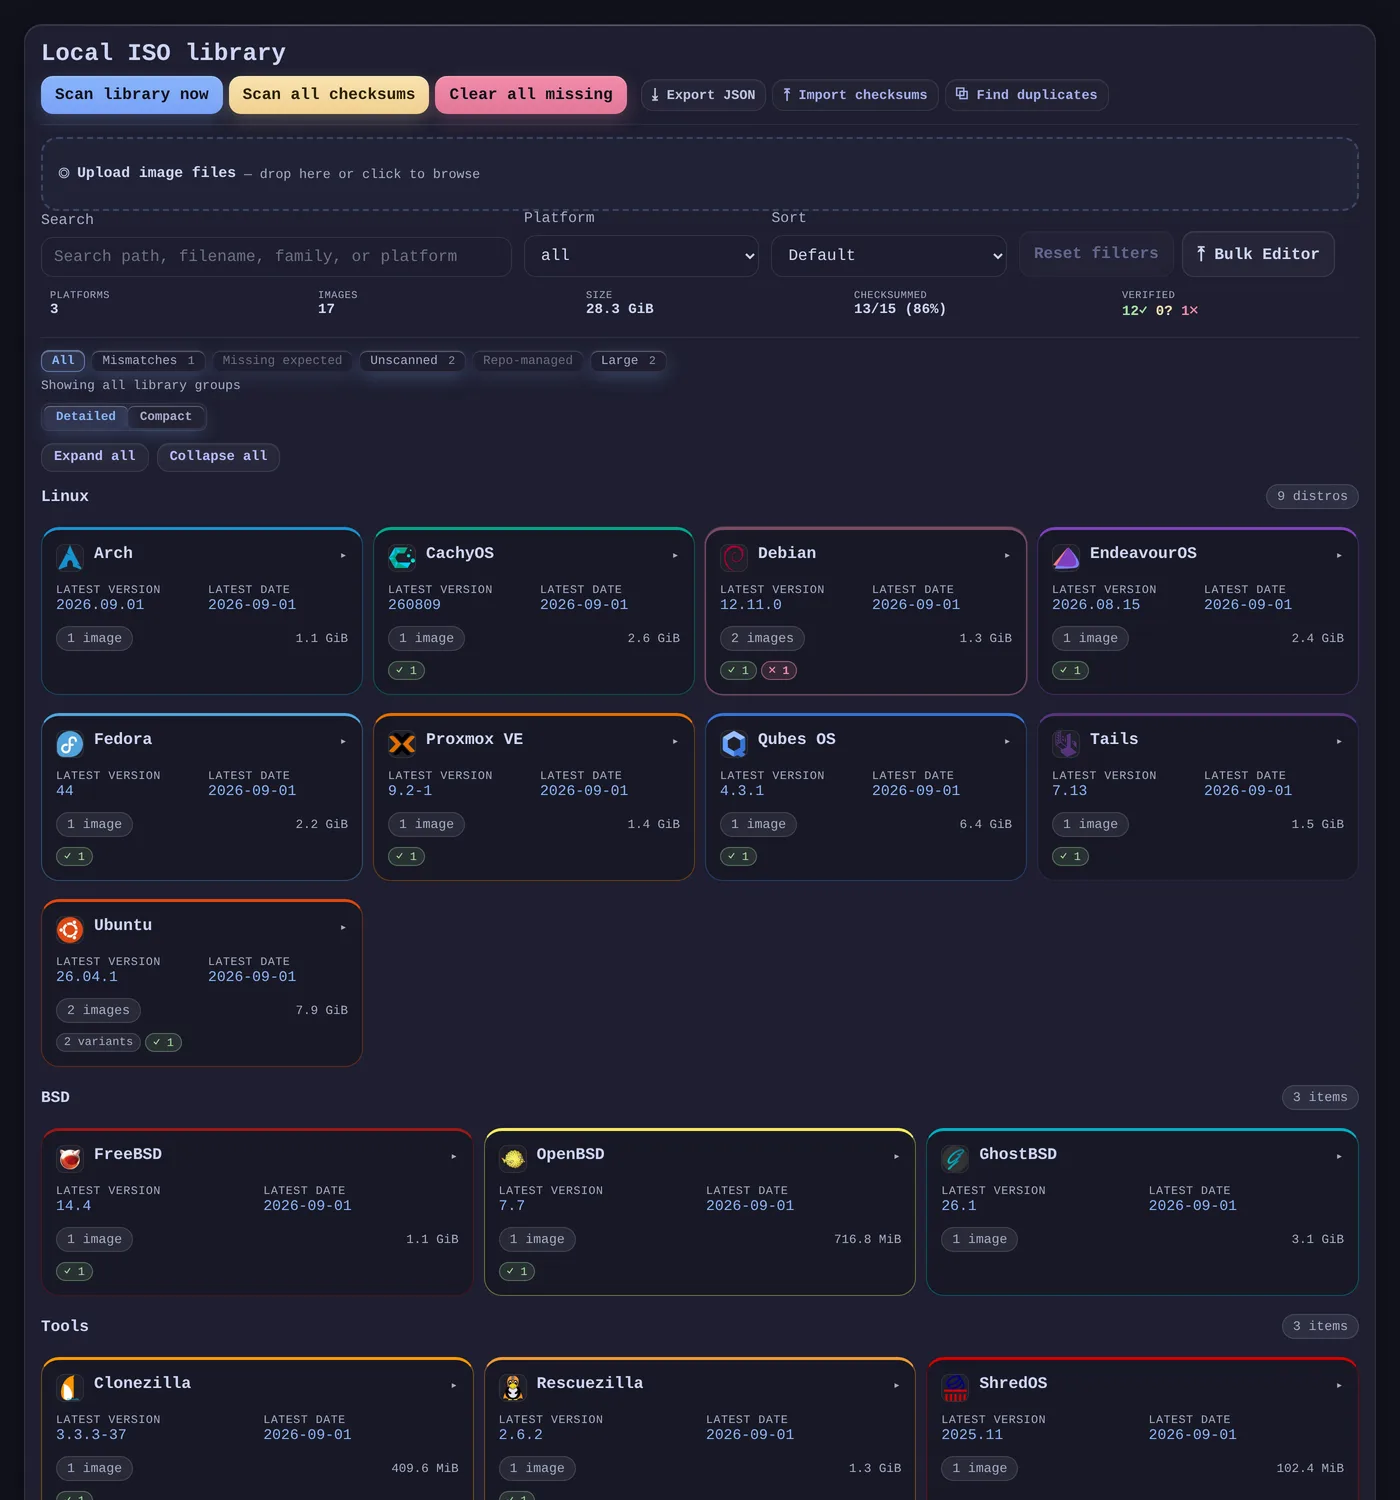The width and height of the screenshot is (1400, 1500).
Task: Click Reset filters
Action: coord(1096,254)
